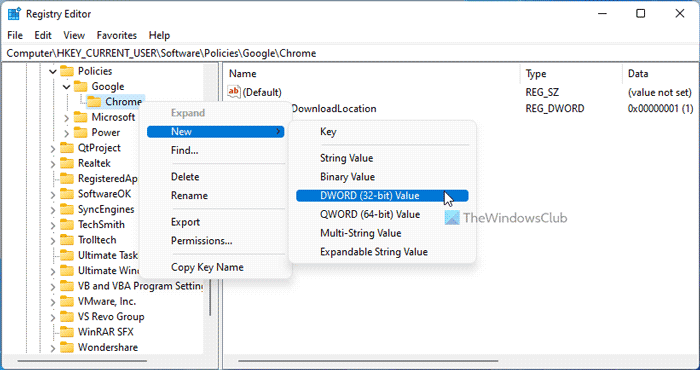Expand the Power tree node
Image resolution: width=700 pixels, height=370 pixels.
67,133
